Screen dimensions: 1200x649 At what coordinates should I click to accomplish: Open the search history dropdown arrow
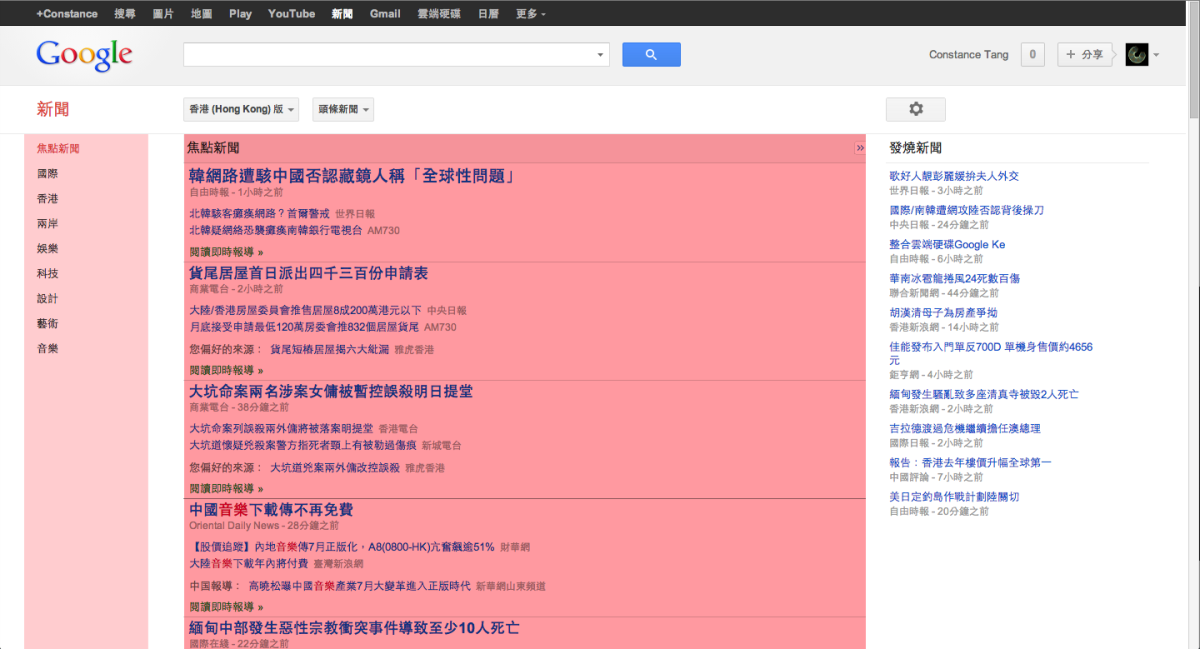tap(599, 54)
